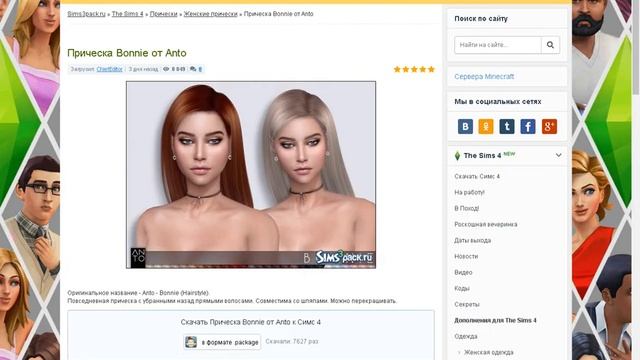This screenshot has width=640, height=360.
Task: Collapse The Sims 4 menu chevron
Action: (x=558, y=155)
